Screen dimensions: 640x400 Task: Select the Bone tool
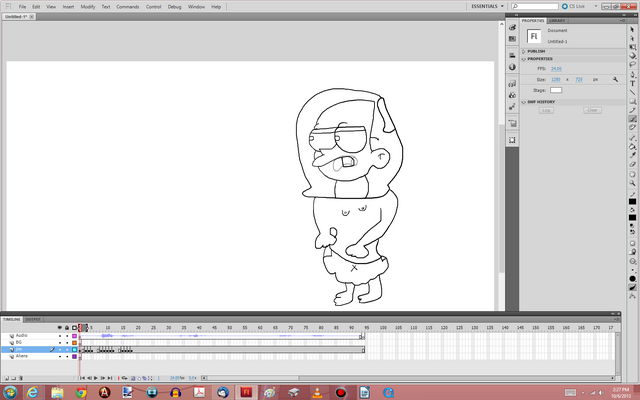click(x=633, y=138)
